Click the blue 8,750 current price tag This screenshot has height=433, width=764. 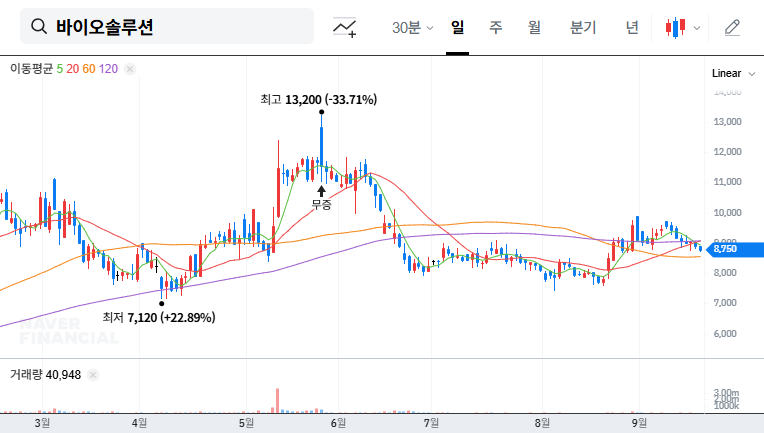(x=725, y=249)
